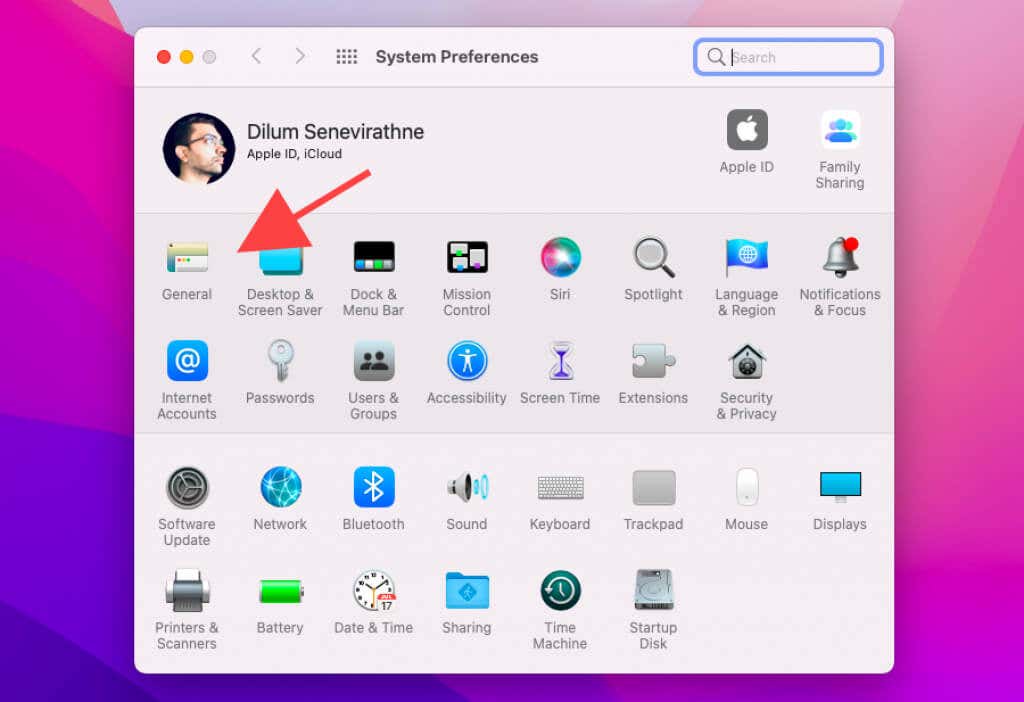1024x702 pixels.
Task: Click the user profile picture
Action: tap(199, 149)
